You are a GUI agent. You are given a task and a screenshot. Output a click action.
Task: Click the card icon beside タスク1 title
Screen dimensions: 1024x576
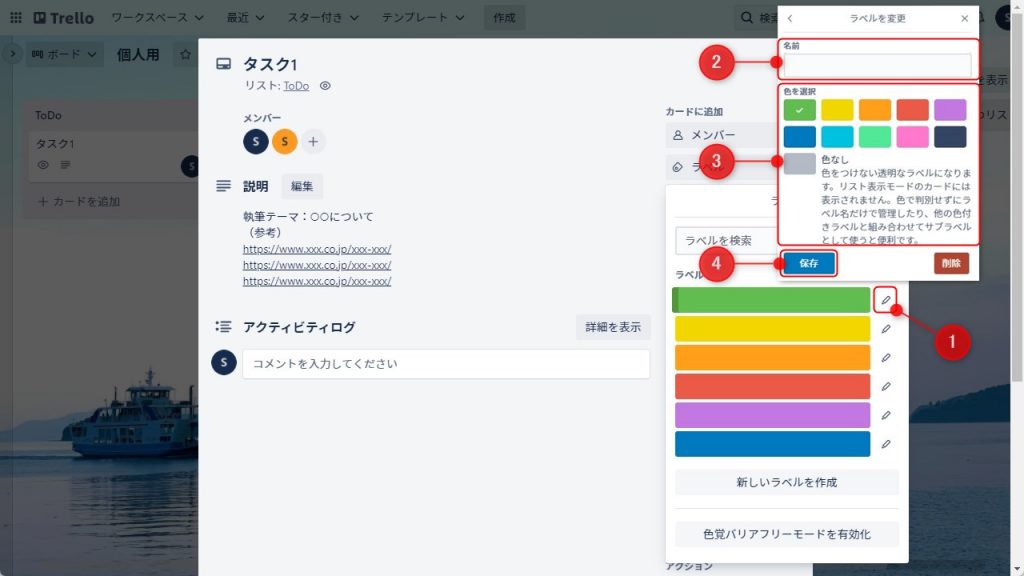click(223, 64)
